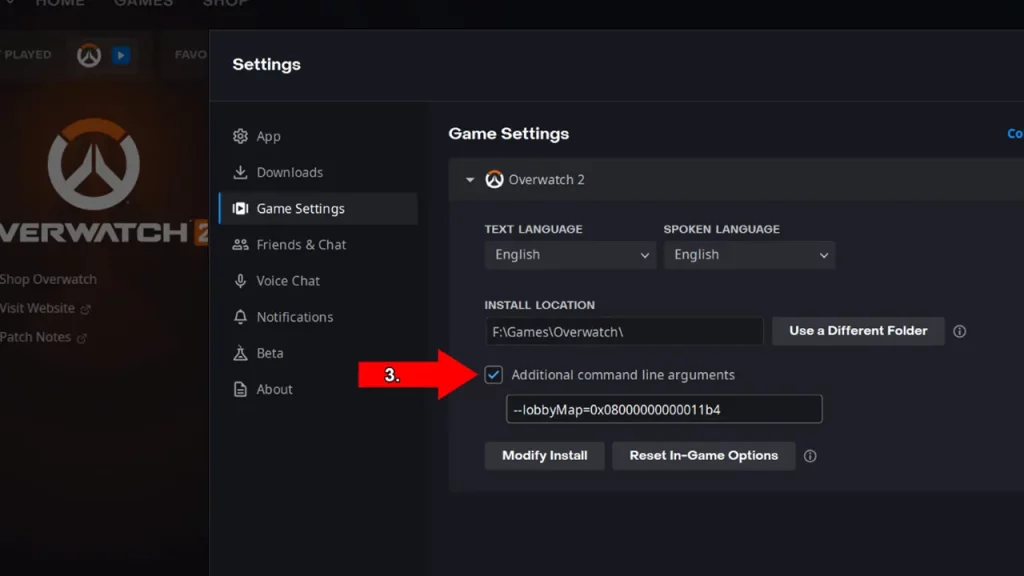Screen dimensions: 1024x576
Task: Click the App gear icon in sidebar
Action: [240, 136]
